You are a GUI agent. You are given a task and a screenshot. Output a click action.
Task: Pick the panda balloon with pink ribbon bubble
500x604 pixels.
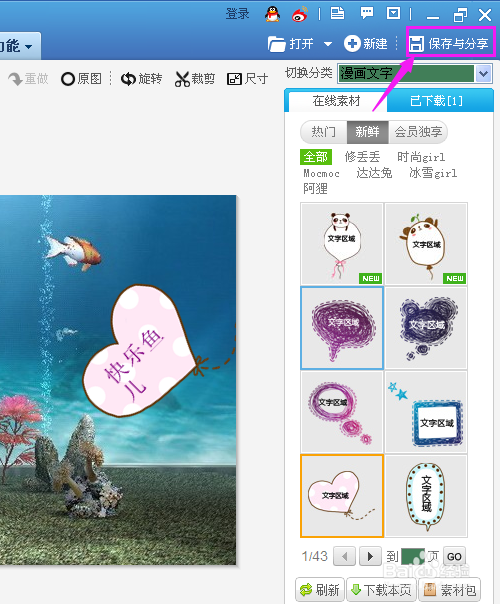click(342, 244)
